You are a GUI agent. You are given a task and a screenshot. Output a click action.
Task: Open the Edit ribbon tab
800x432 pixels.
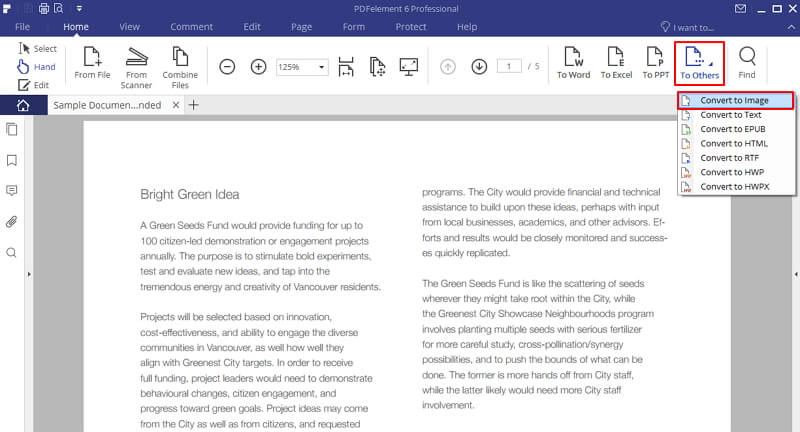point(252,27)
